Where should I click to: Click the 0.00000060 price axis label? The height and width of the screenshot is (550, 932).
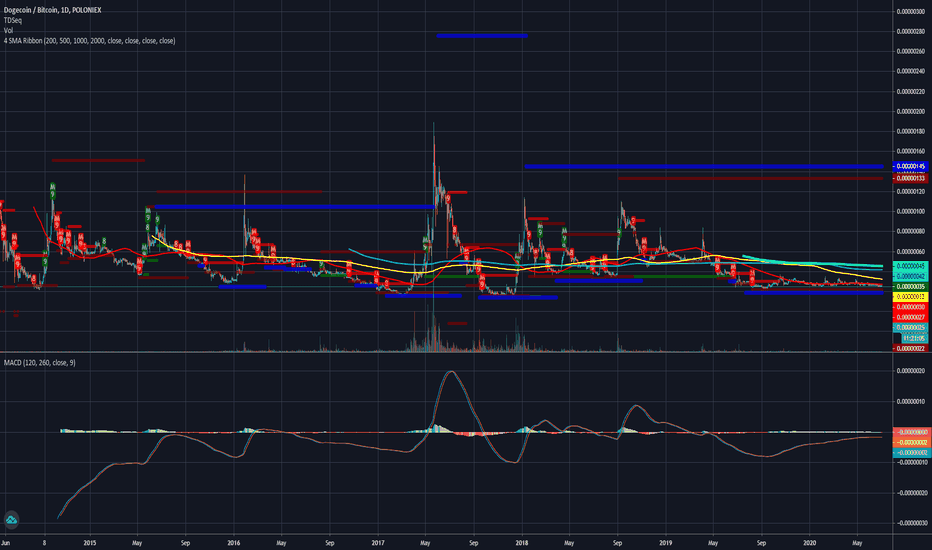click(x=910, y=252)
